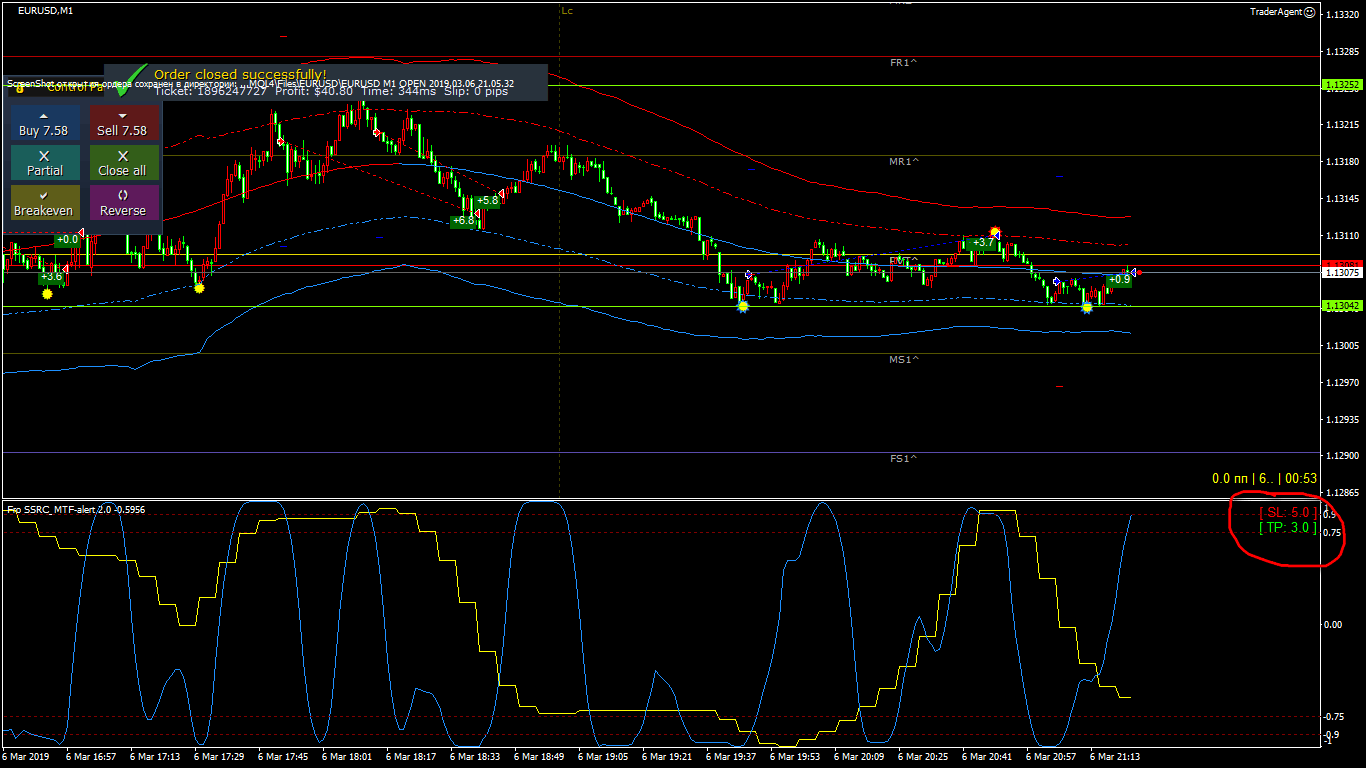Click the +3.6 profit label
Image resolution: width=1366 pixels, height=768 pixels.
(52, 276)
